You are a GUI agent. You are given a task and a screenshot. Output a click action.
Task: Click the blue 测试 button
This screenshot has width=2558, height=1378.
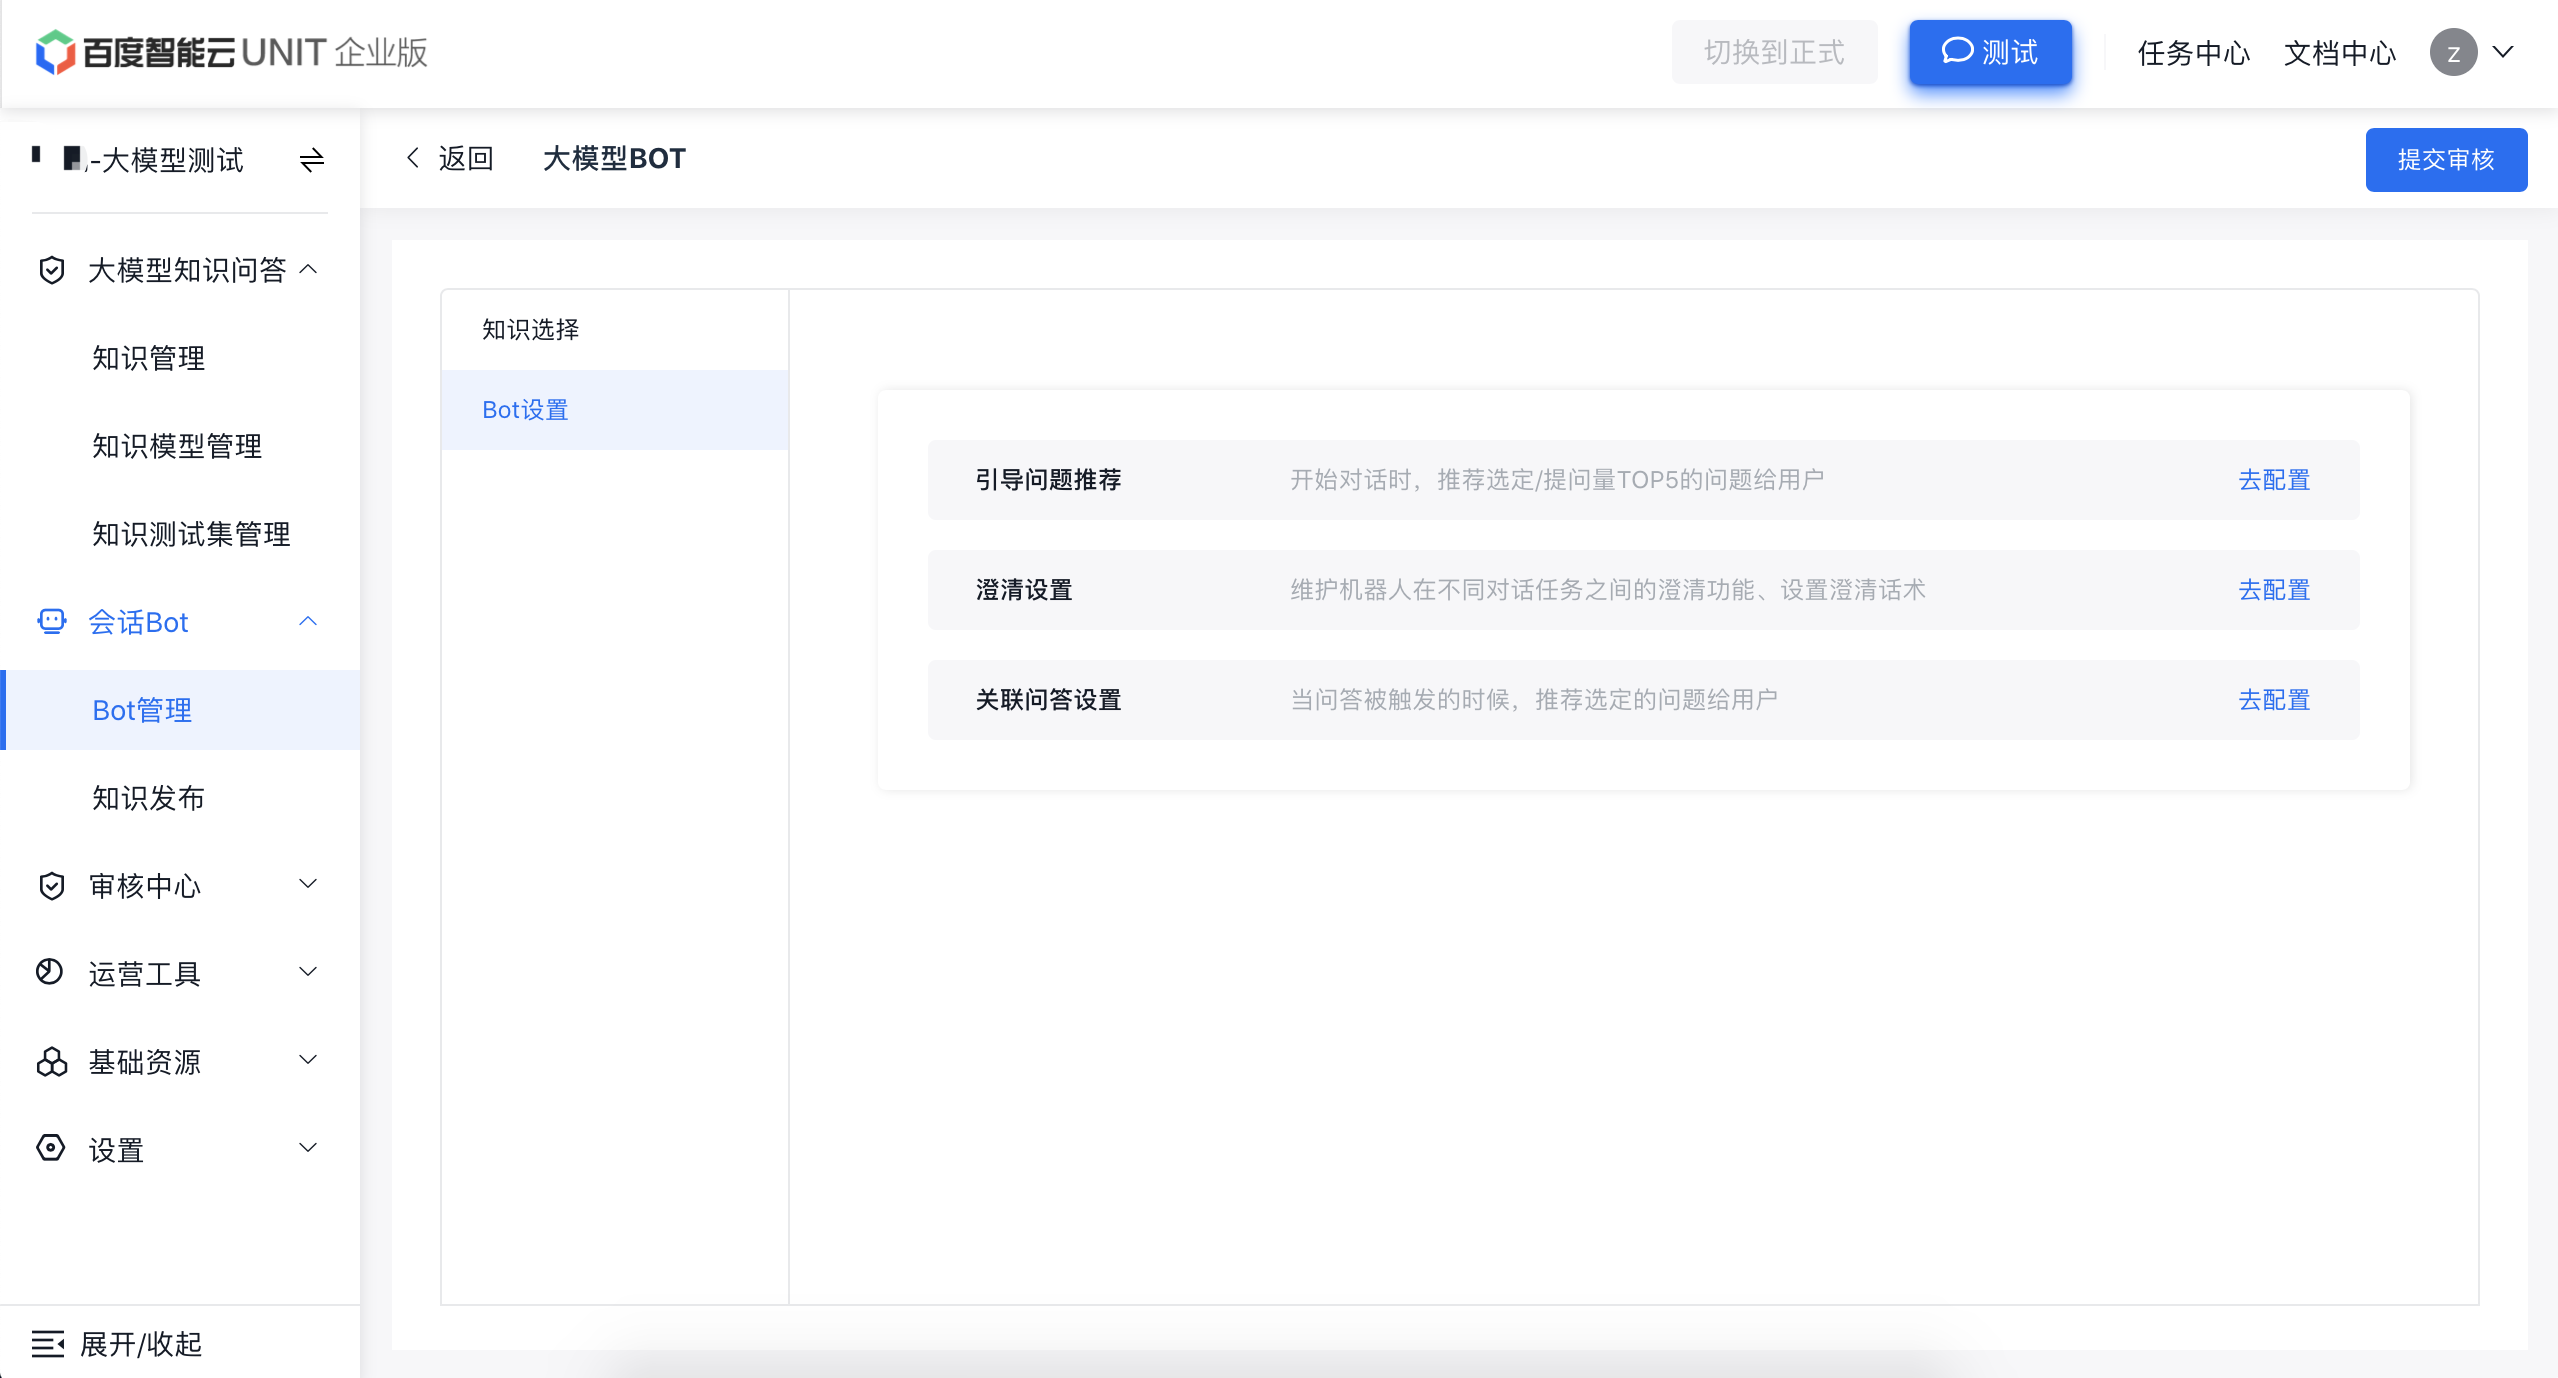coord(1990,52)
